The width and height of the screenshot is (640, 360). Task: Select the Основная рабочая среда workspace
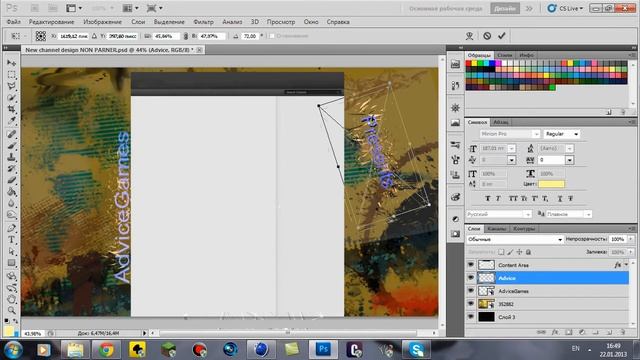[x=446, y=8]
